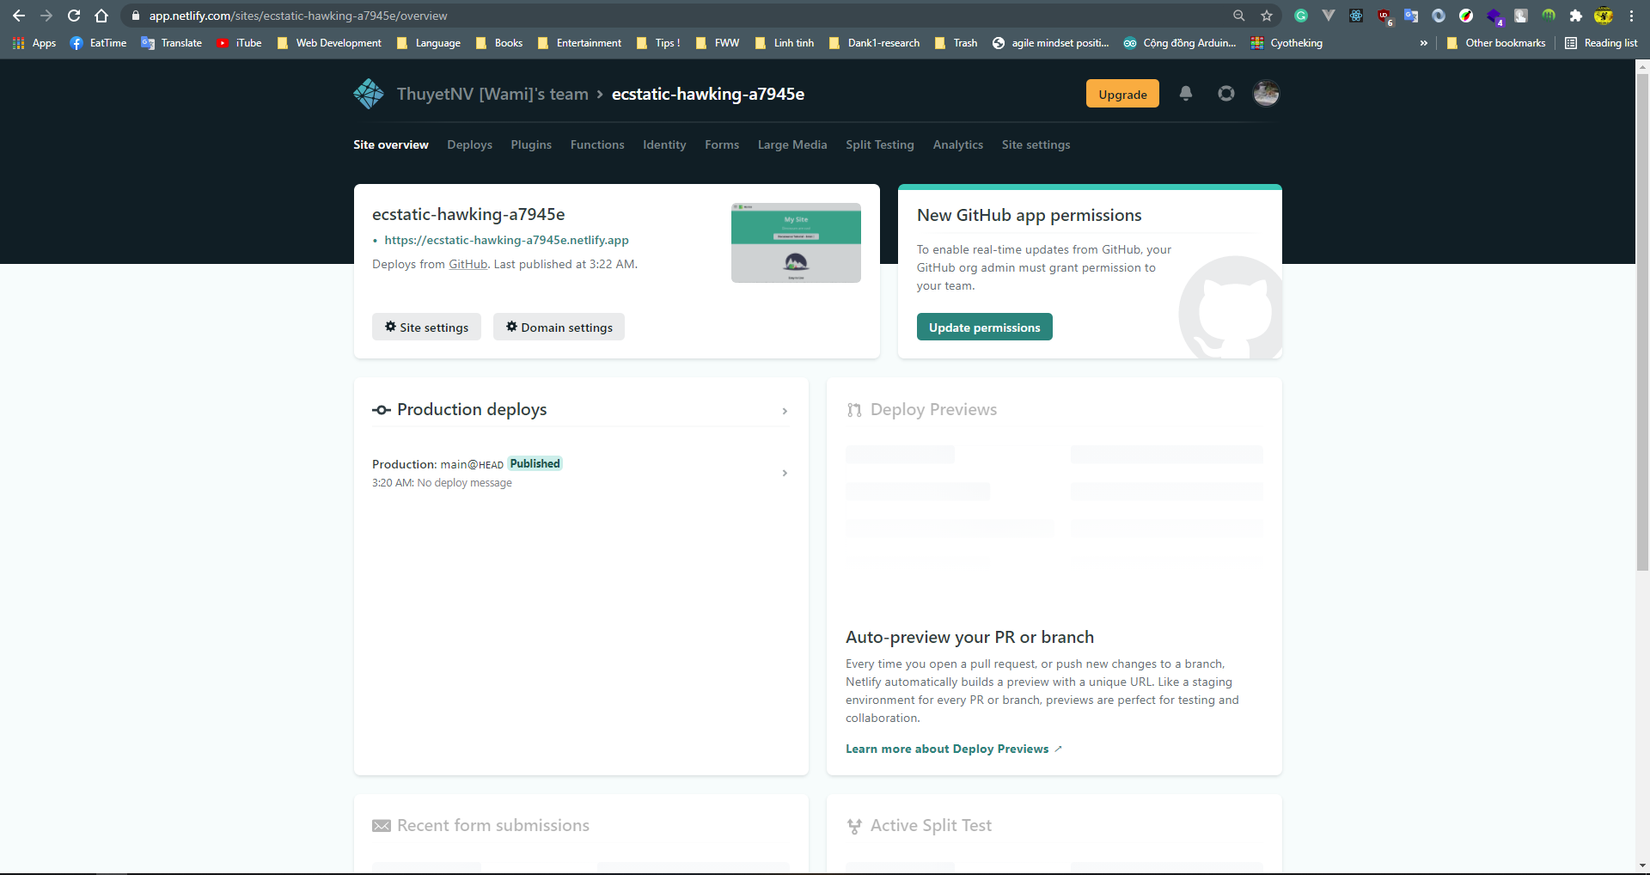Switch to the Forms tab
Image resolution: width=1650 pixels, height=875 pixels.
(x=722, y=145)
